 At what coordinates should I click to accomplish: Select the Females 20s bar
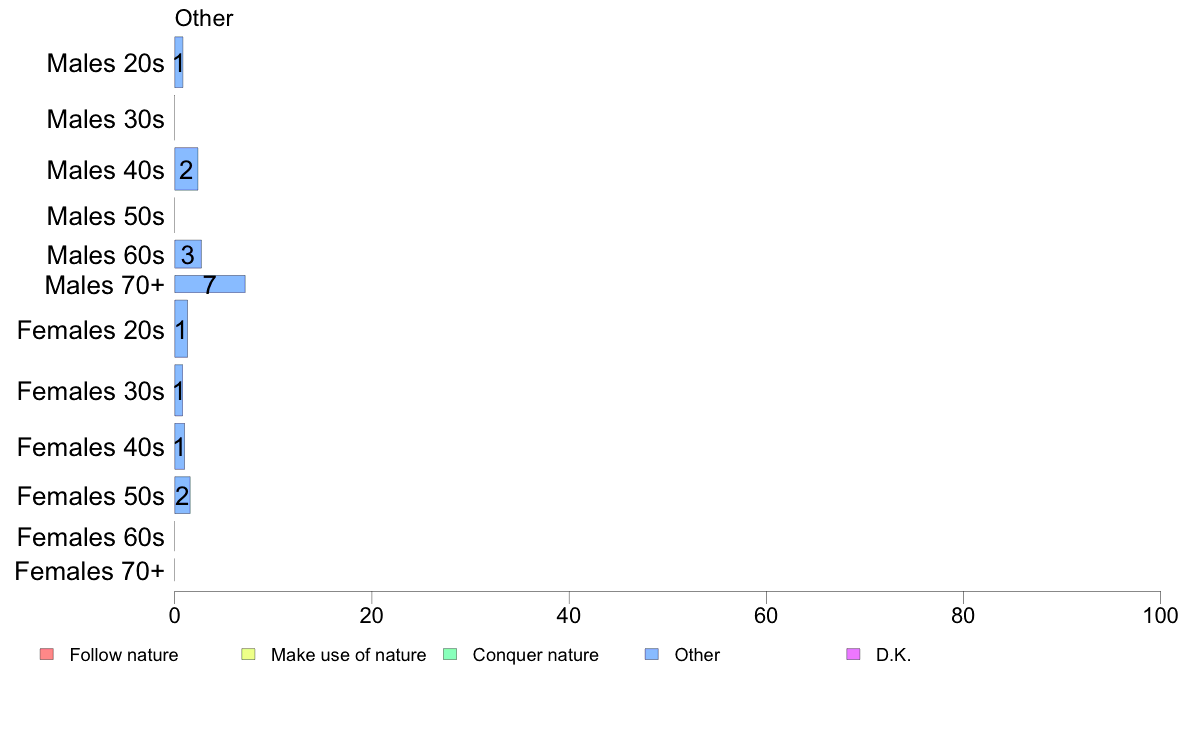181,329
